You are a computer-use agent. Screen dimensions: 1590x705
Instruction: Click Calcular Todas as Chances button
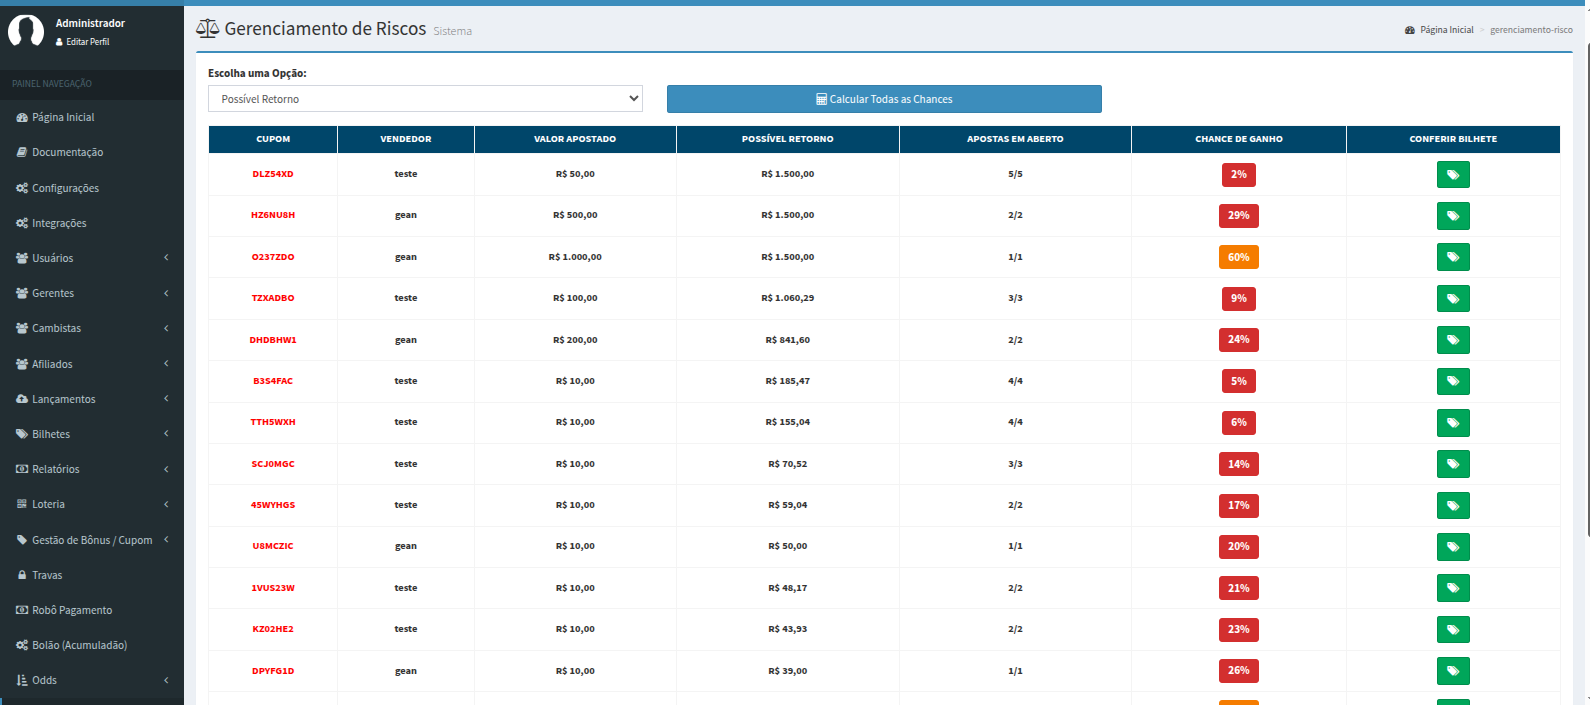pyautogui.click(x=884, y=99)
